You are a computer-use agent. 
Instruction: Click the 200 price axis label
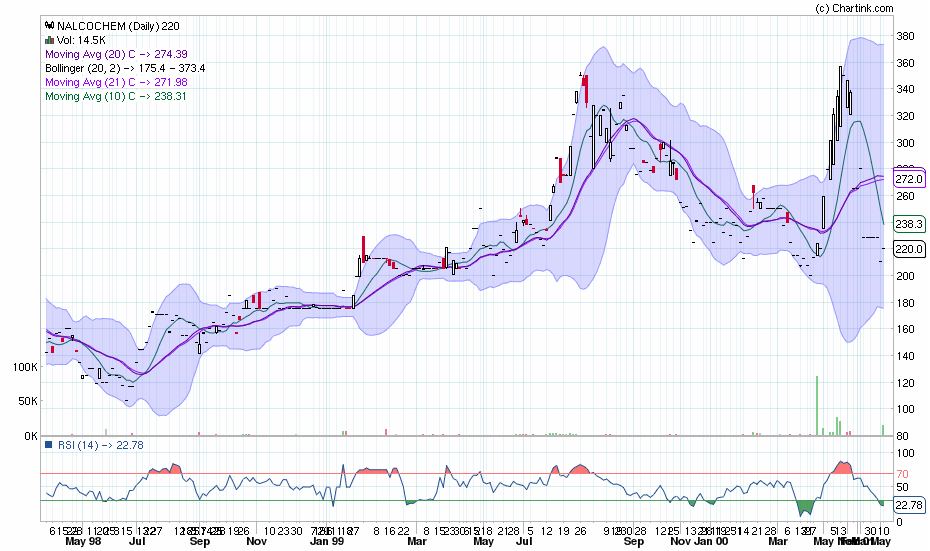tap(905, 275)
